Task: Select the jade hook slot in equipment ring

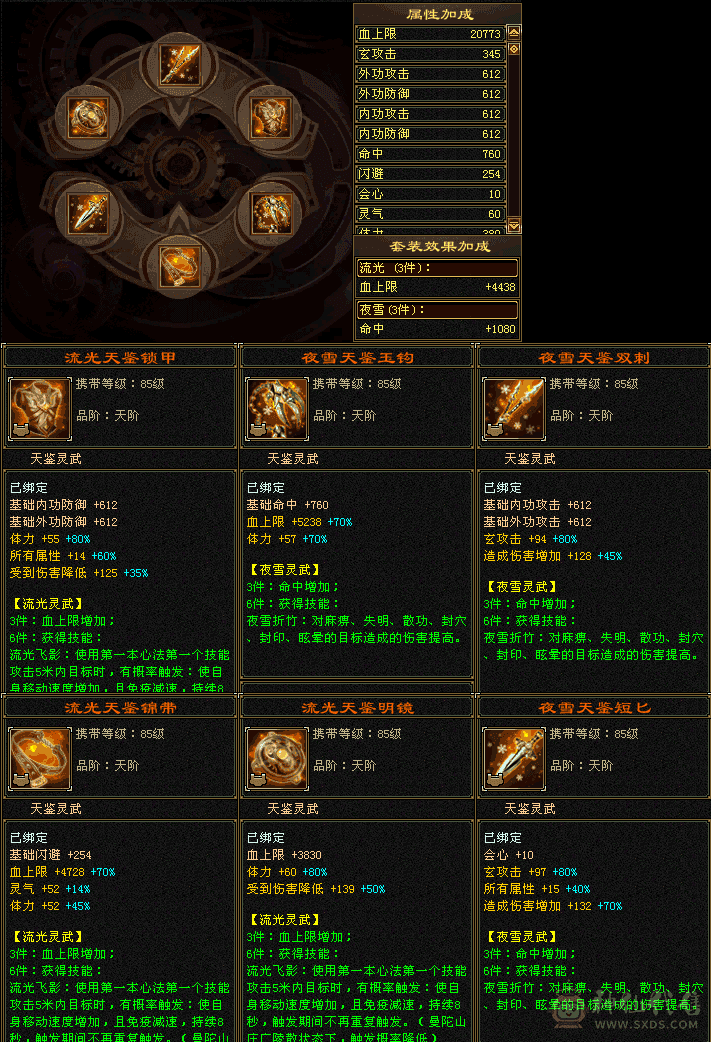Action: pyautogui.click(x=271, y=213)
